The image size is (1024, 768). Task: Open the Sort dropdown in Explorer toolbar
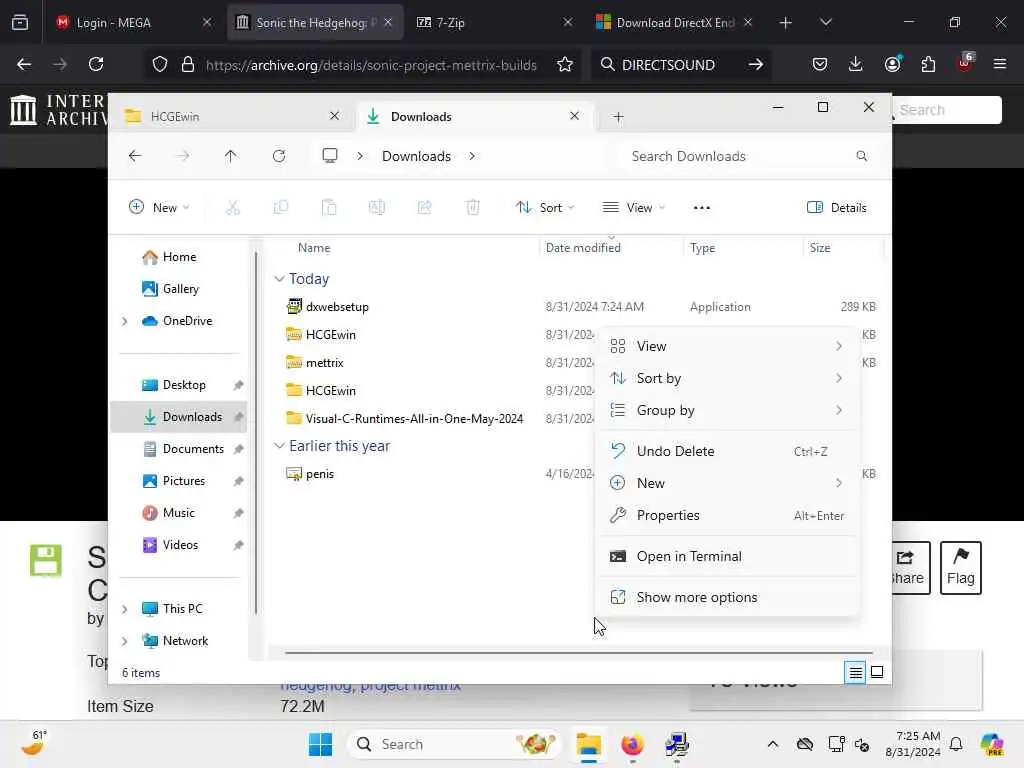pos(545,208)
